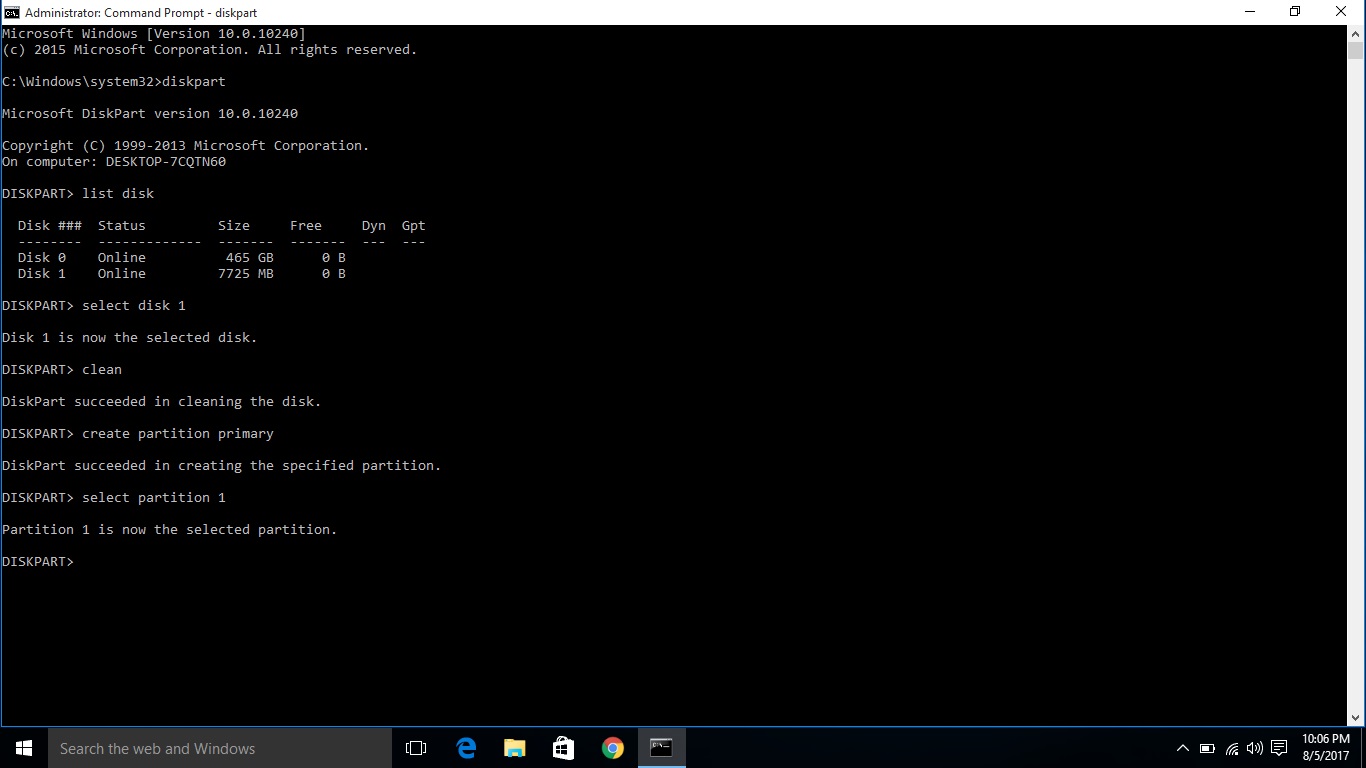Click the Command Prompt title bar icon

point(11,12)
